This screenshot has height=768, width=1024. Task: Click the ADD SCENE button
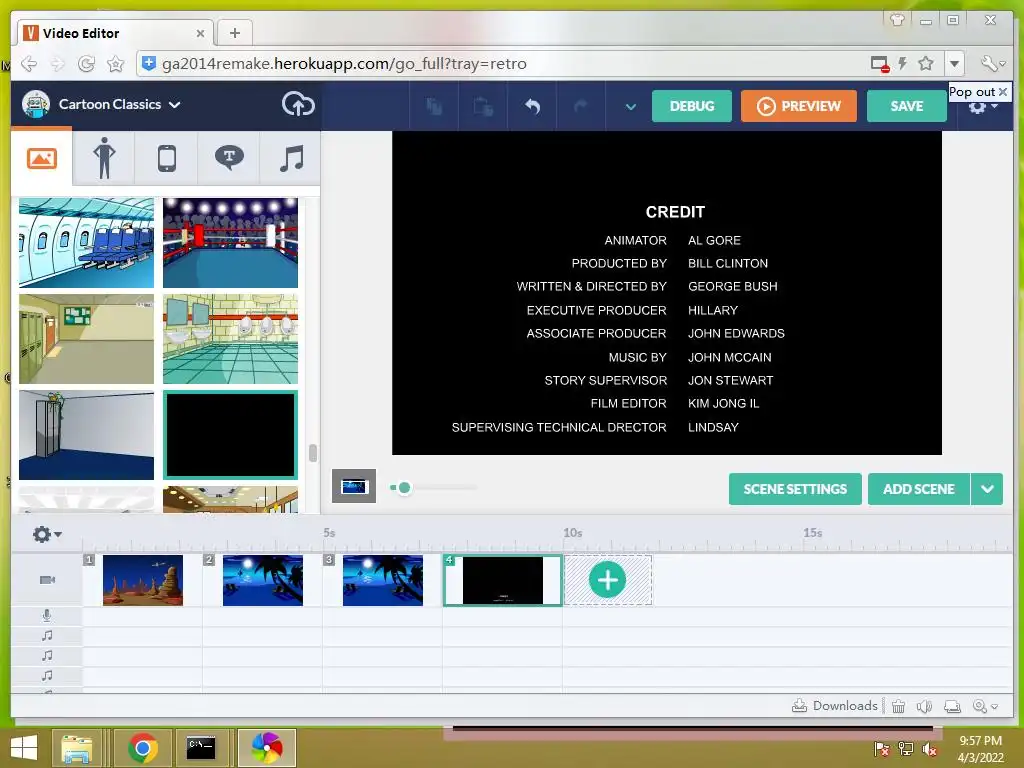(918, 489)
